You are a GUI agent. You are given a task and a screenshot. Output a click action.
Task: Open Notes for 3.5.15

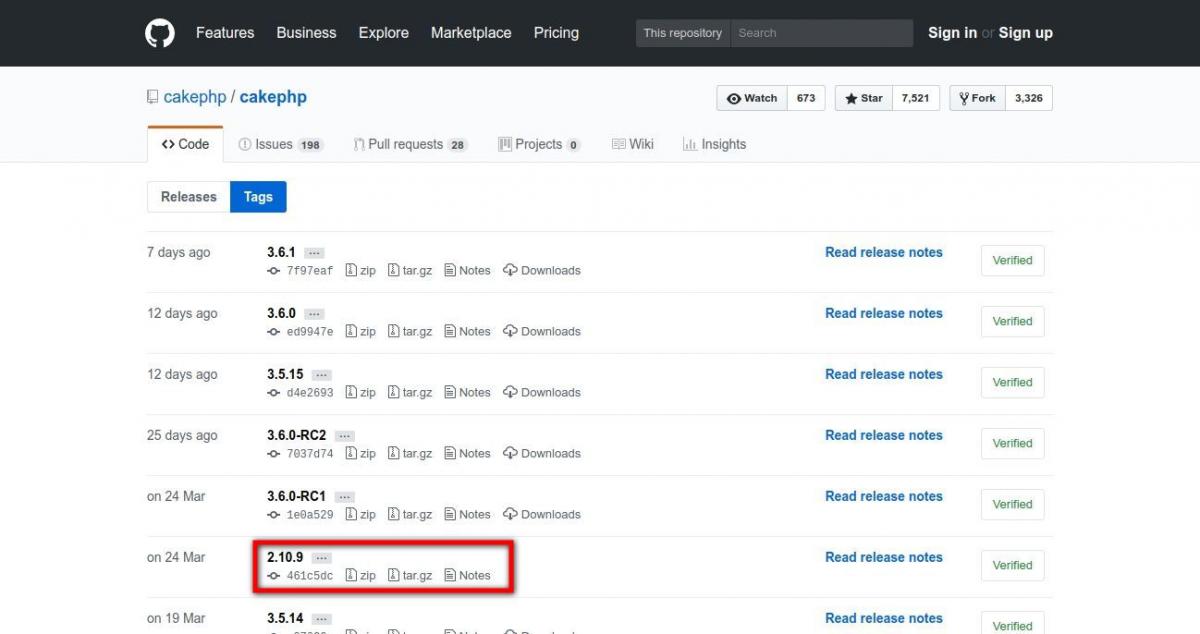tap(467, 393)
